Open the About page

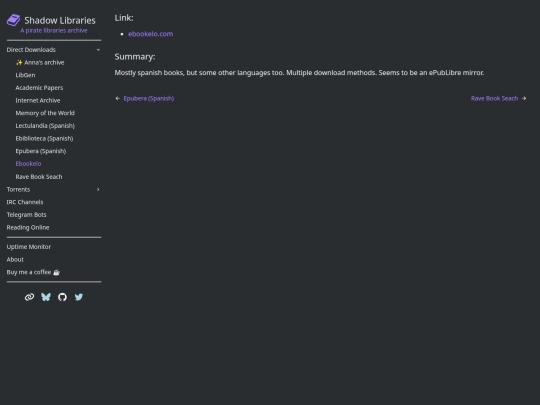(x=15, y=260)
